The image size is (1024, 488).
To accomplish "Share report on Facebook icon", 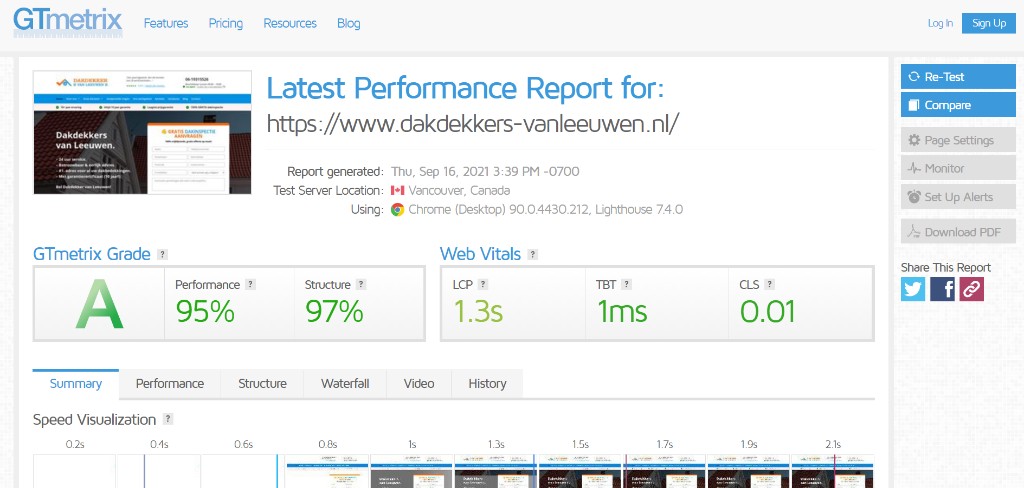I will click(x=942, y=289).
